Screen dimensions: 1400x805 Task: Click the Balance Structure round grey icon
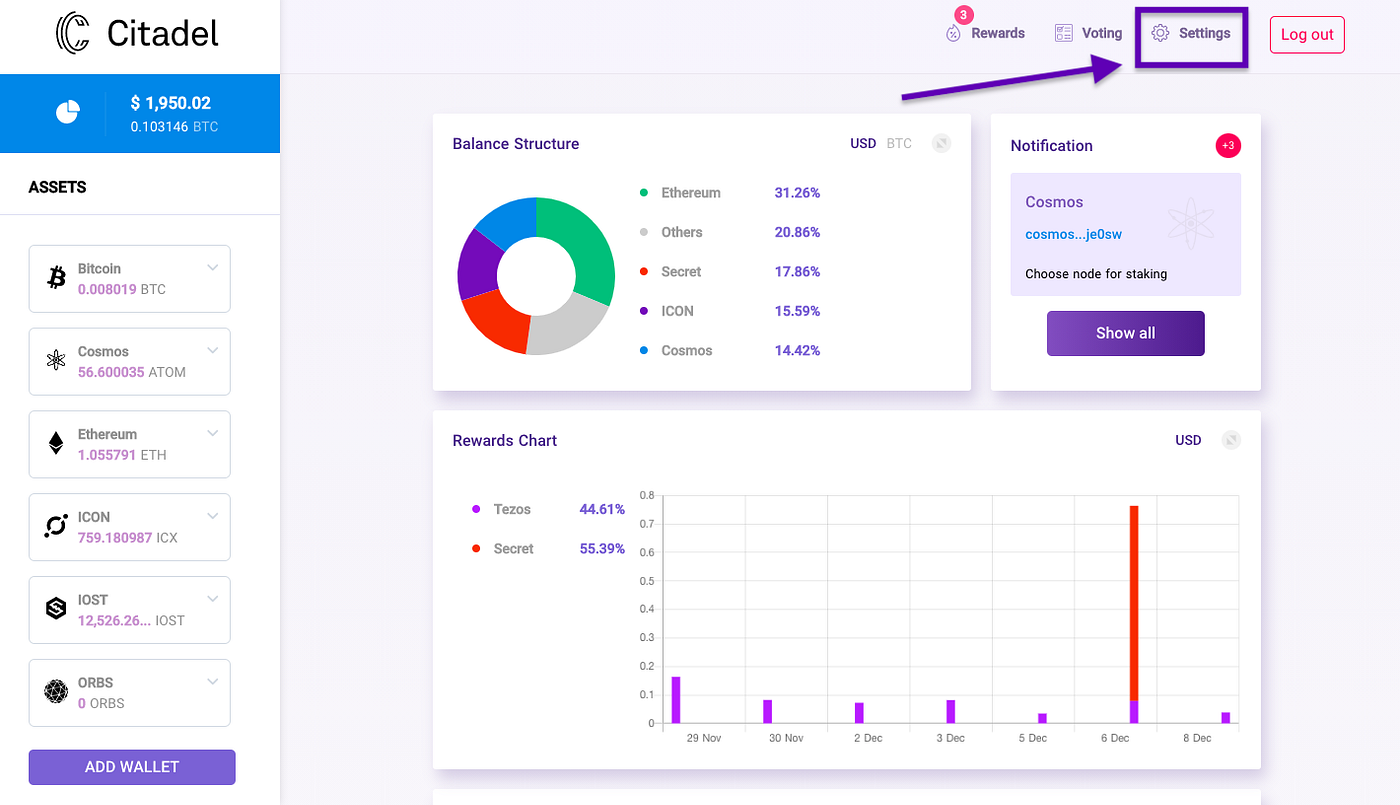click(x=941, y=144)
